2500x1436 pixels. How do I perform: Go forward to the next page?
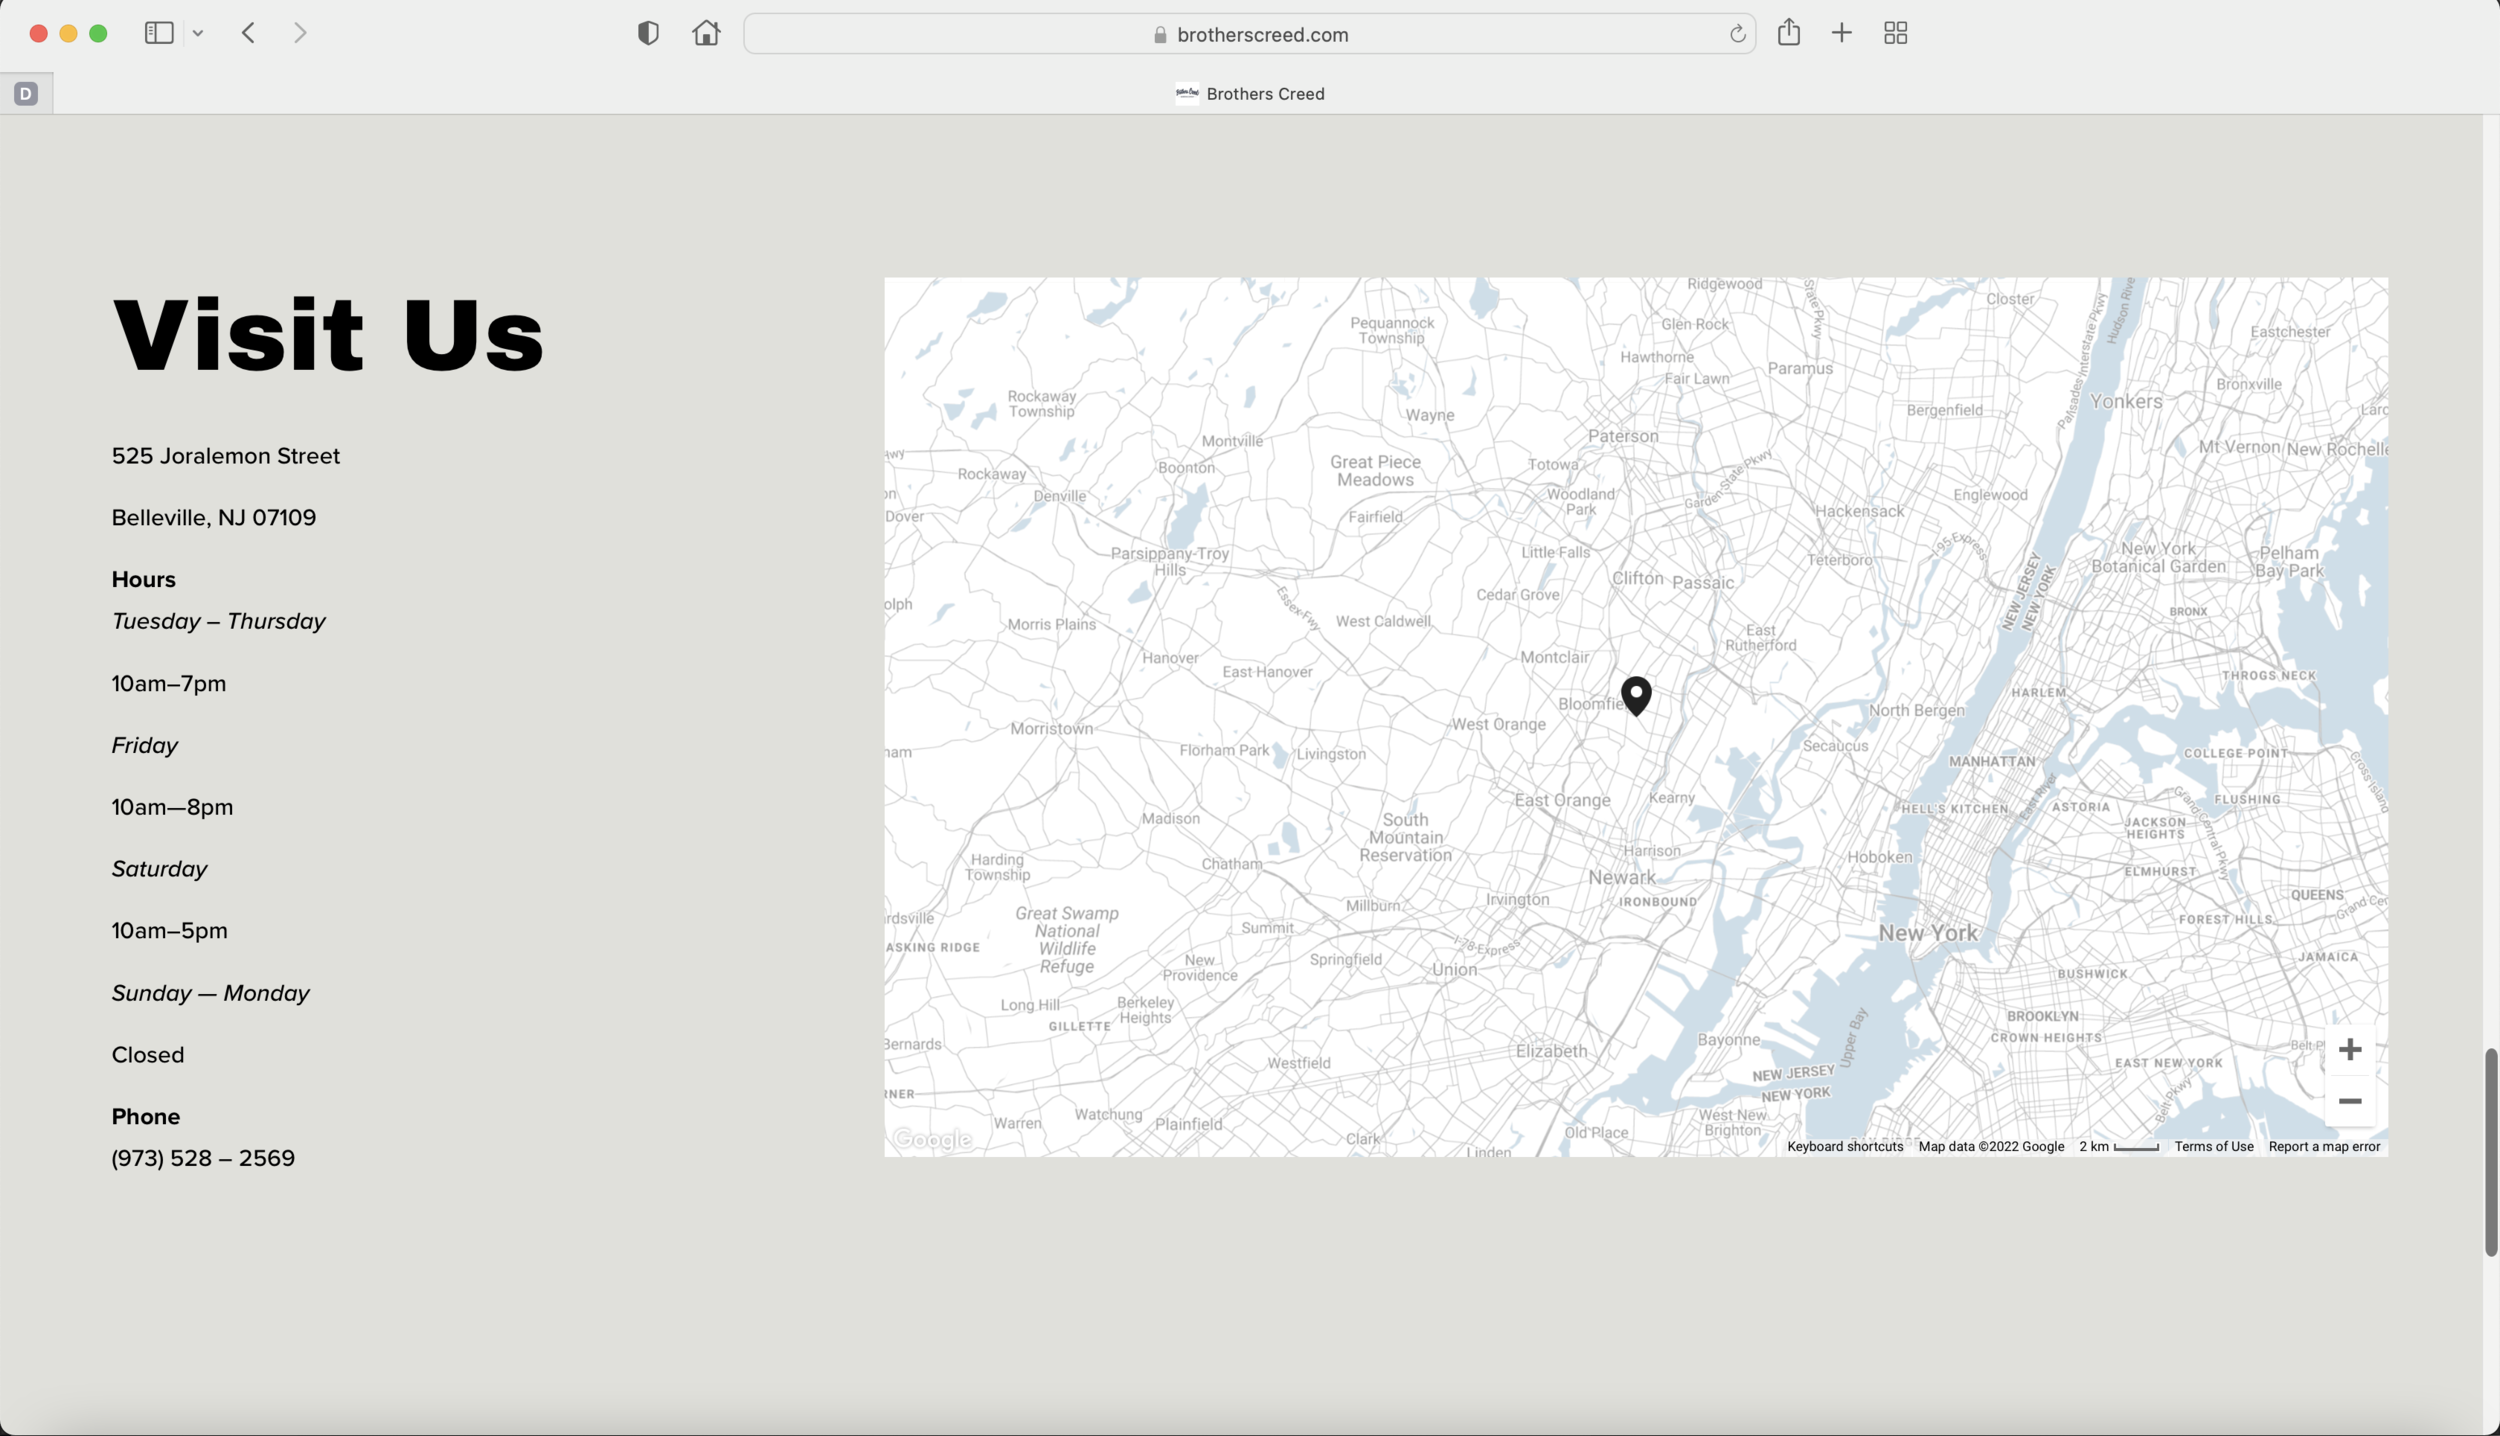click(300, 33)
